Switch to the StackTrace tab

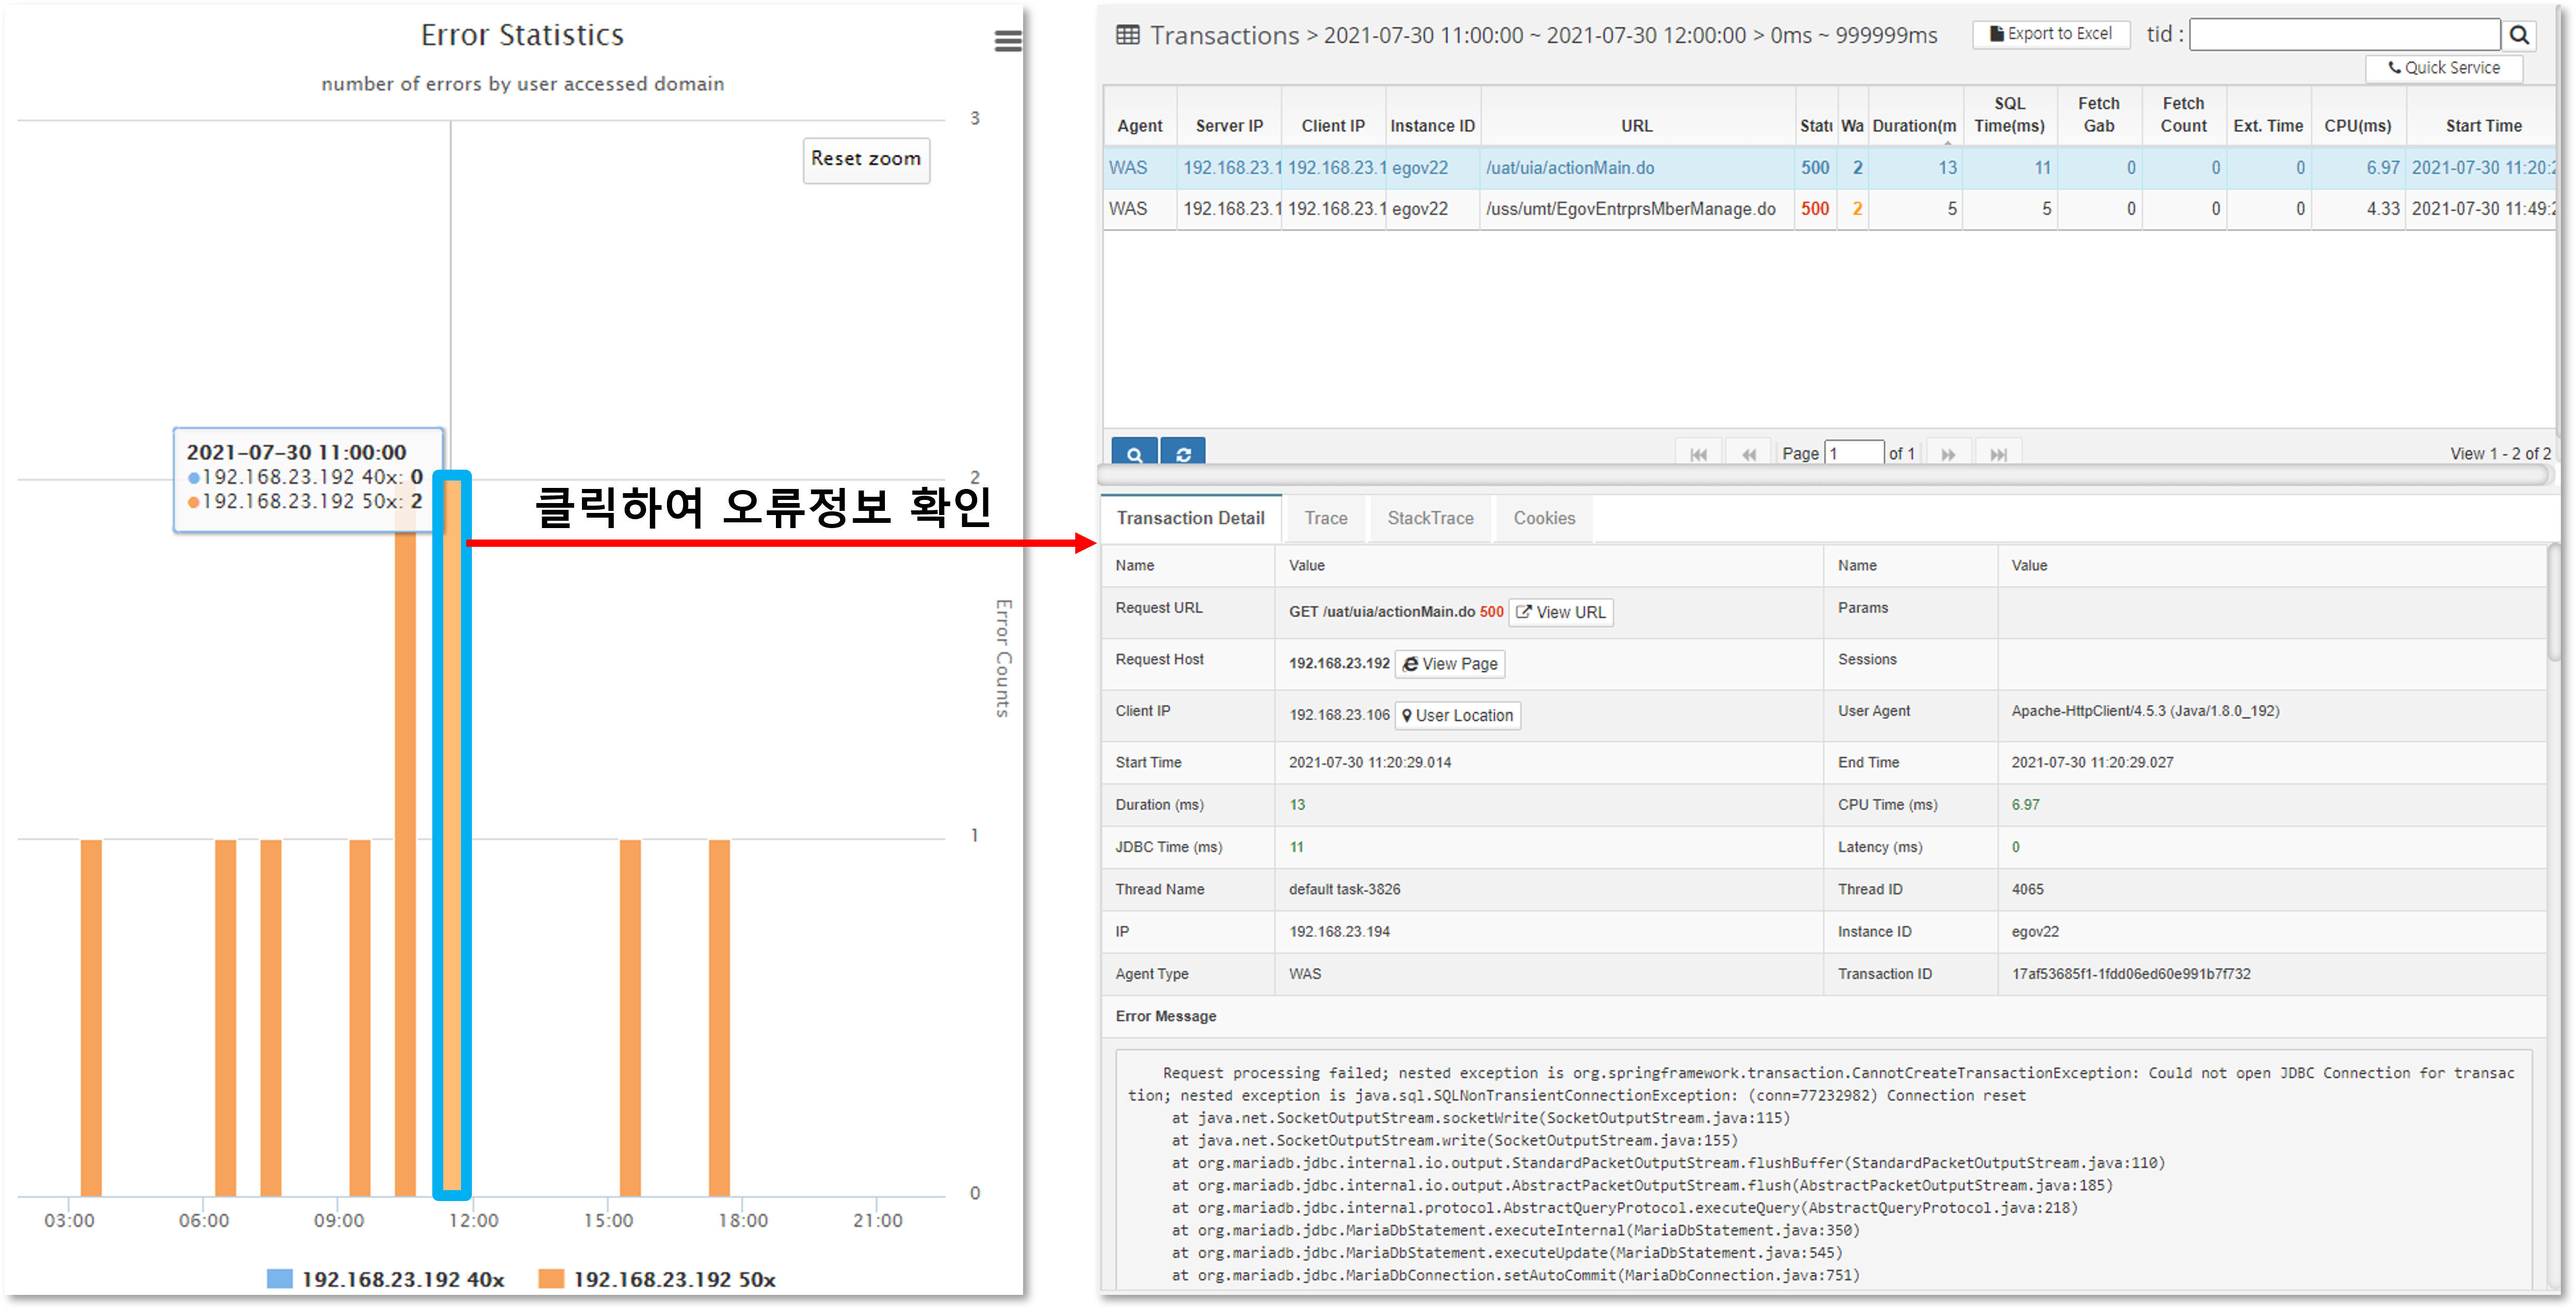coord(1430,518)
